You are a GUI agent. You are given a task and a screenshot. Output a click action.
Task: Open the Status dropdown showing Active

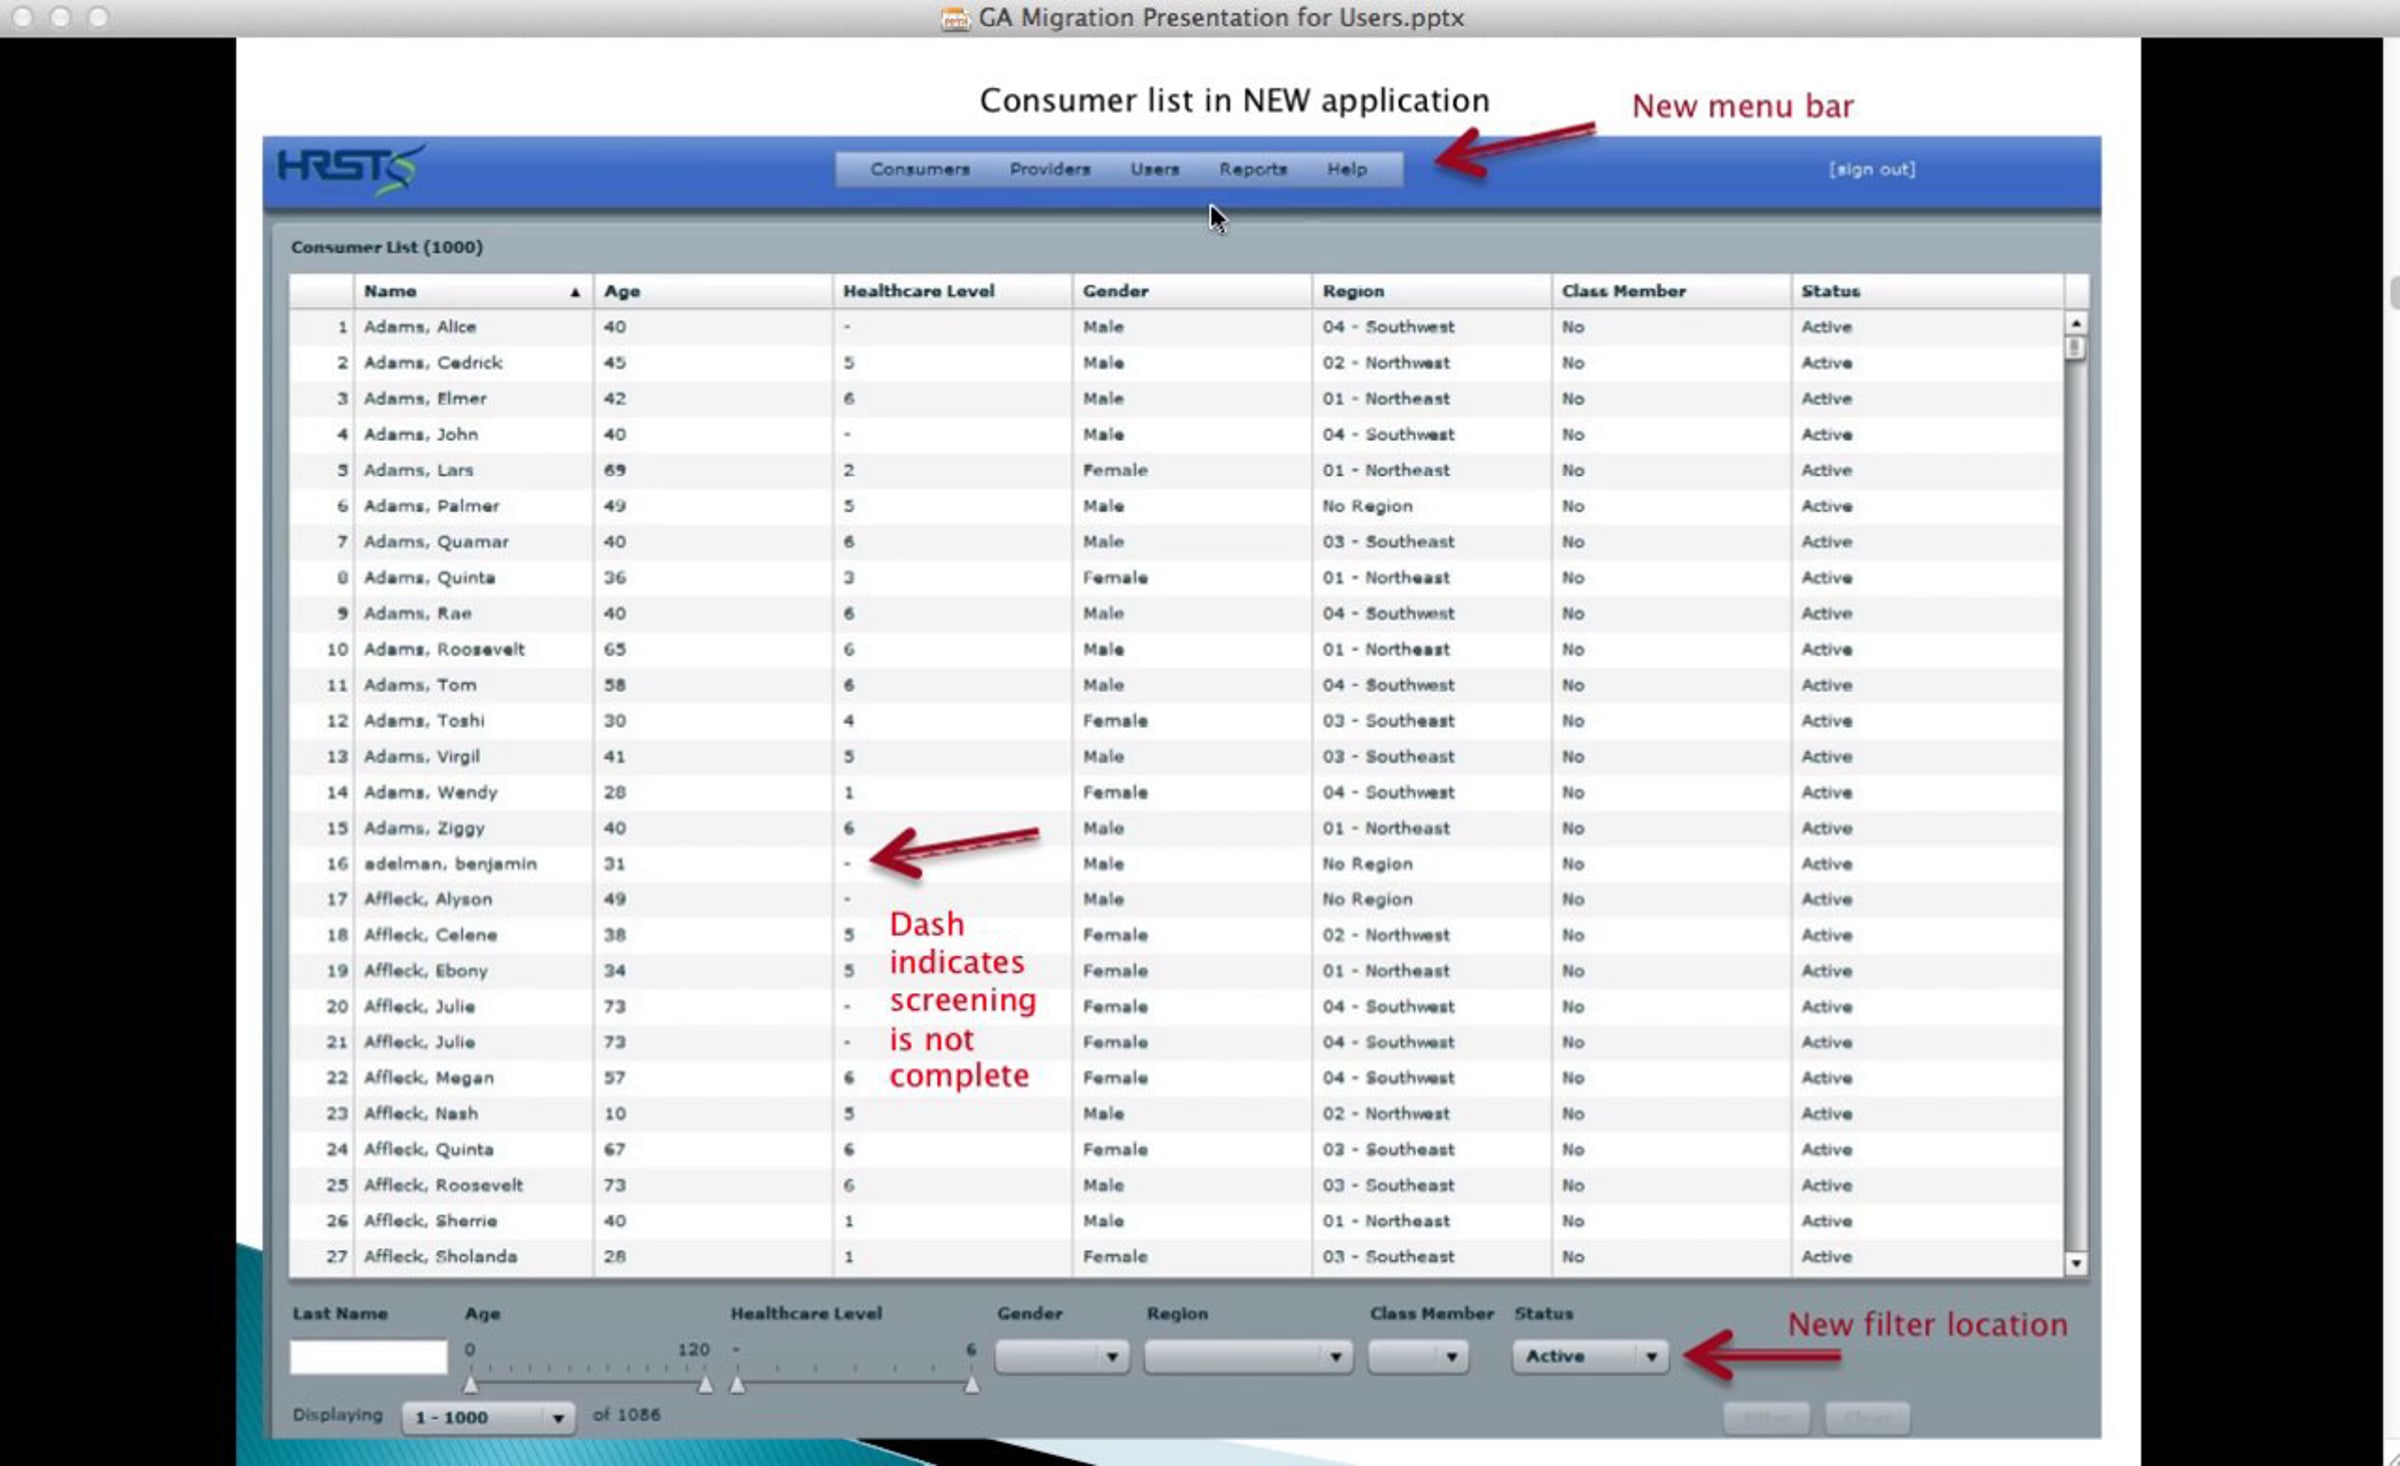(x=1589, y=1356)
